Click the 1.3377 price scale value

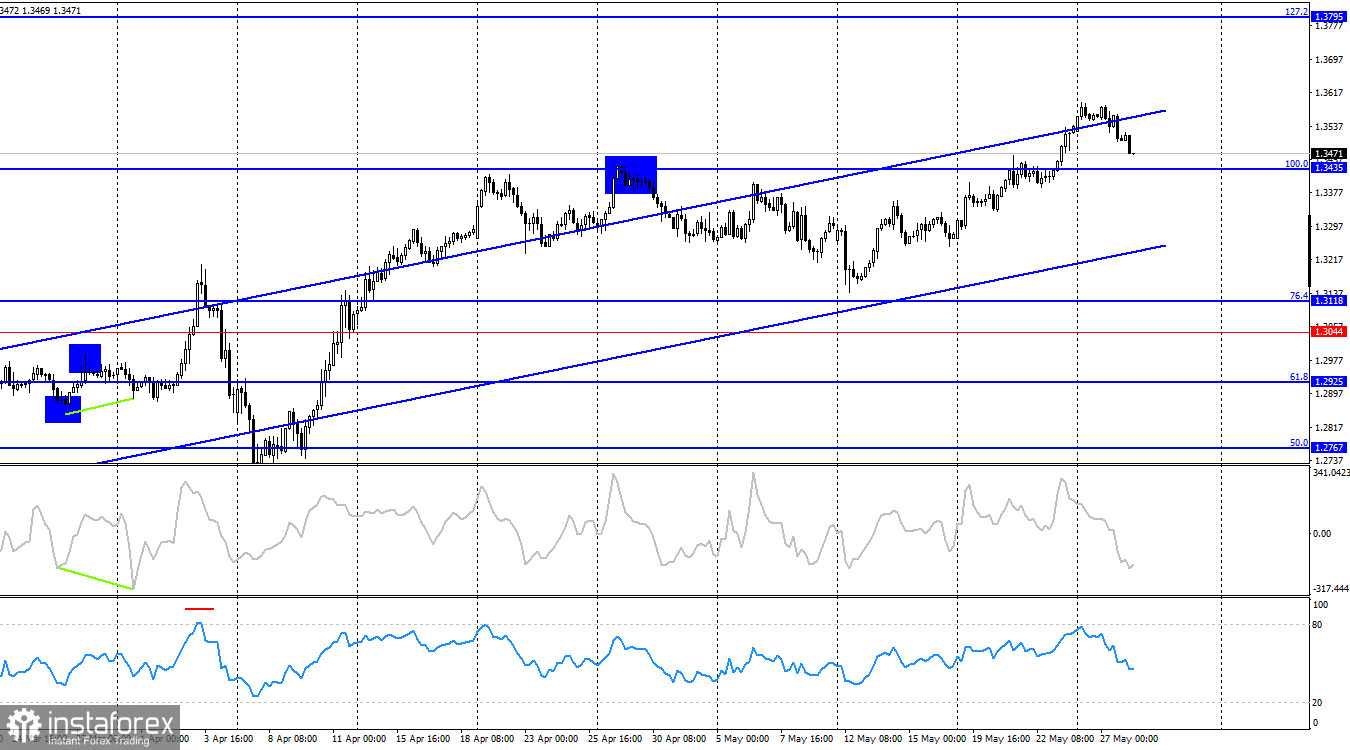pos(1329,193)
